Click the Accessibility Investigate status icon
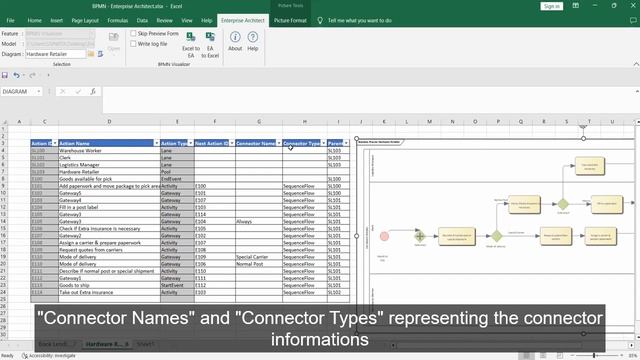 pos(25,356)
